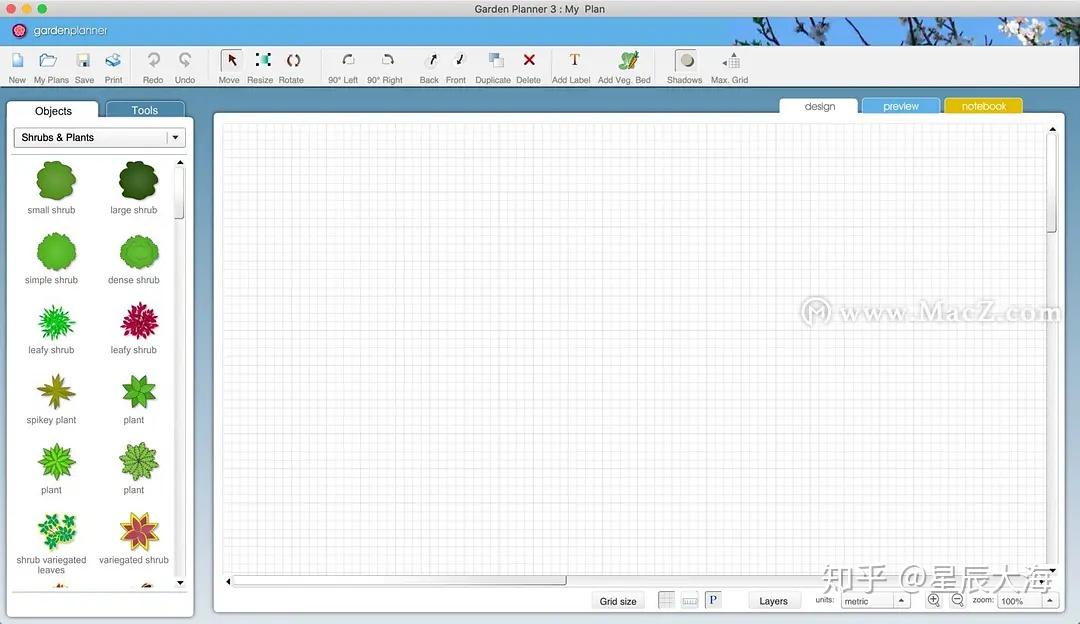Image resolution: width=1080 pixels, height=624 pixels.
Task: Toggle the ruler display icon
Action: tap(690, 599)
